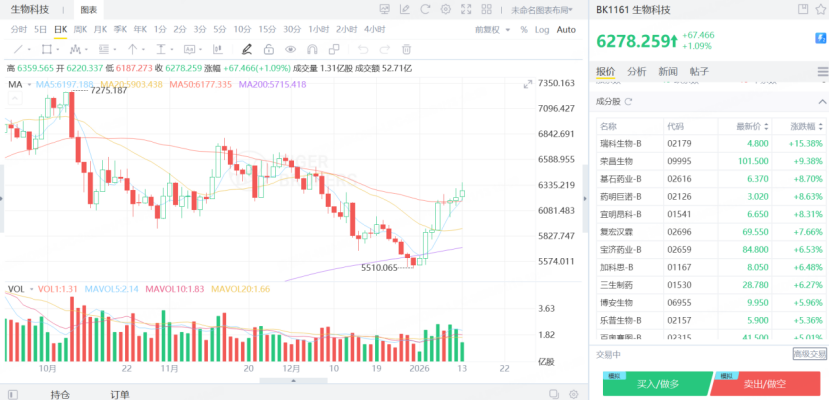Switch to 周K timeframe
The image size is (829, 400).
tap(80, 30)
